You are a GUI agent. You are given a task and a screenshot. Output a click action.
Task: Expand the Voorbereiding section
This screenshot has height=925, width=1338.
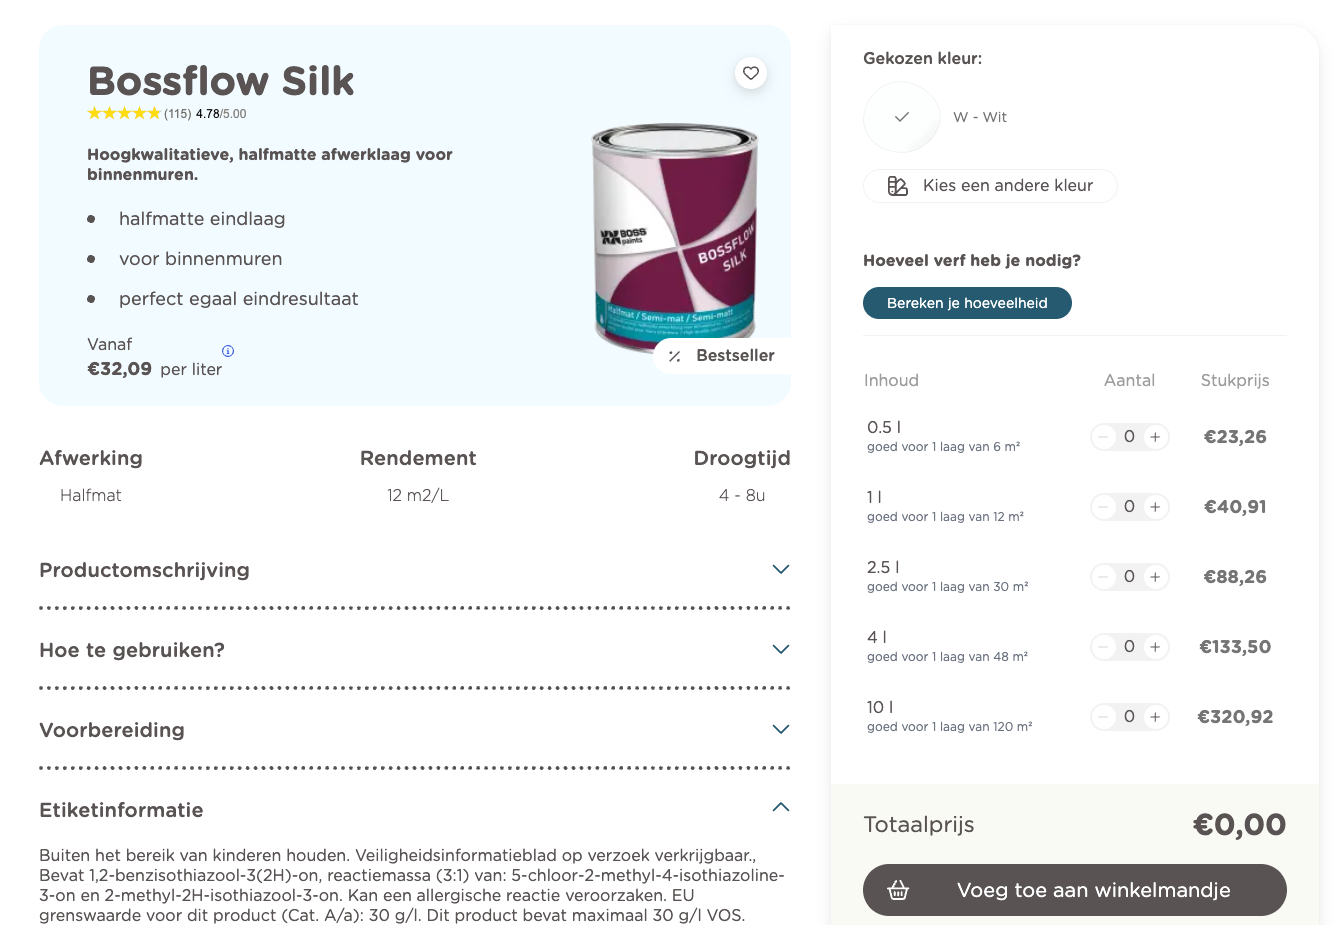780,729
